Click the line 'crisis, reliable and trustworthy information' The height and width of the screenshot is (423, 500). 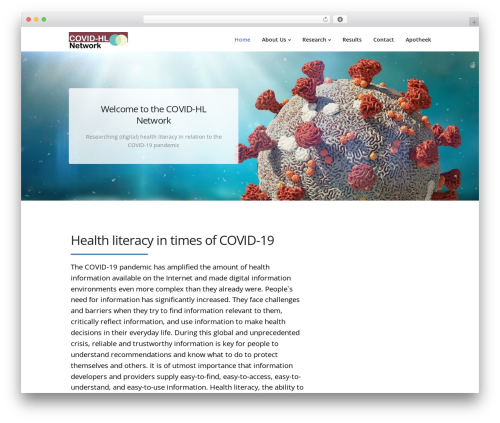(x=174, y=344)
